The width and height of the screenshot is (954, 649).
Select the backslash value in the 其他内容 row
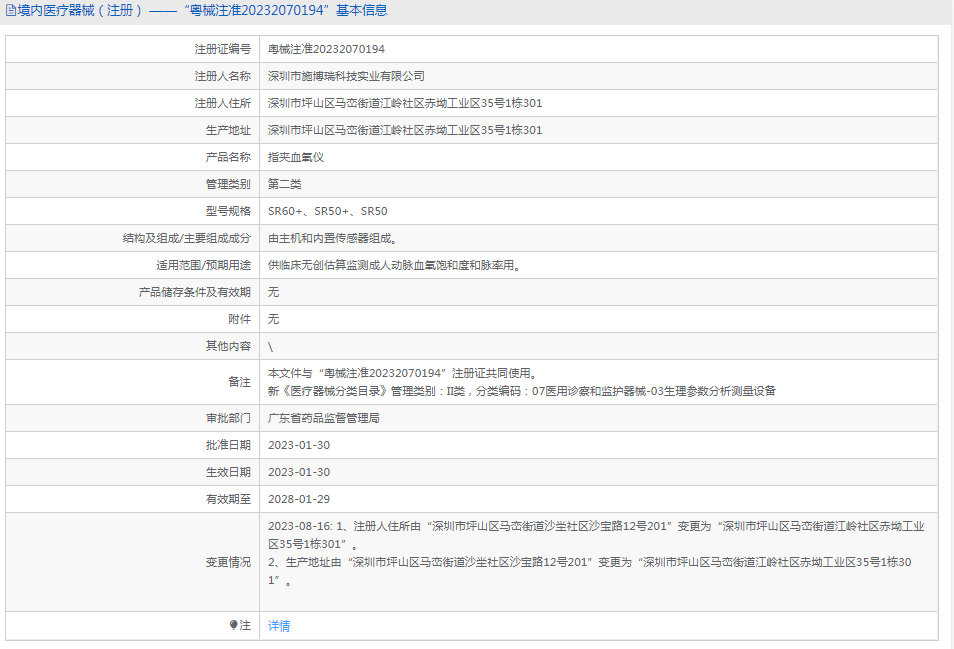coord(271,347)
